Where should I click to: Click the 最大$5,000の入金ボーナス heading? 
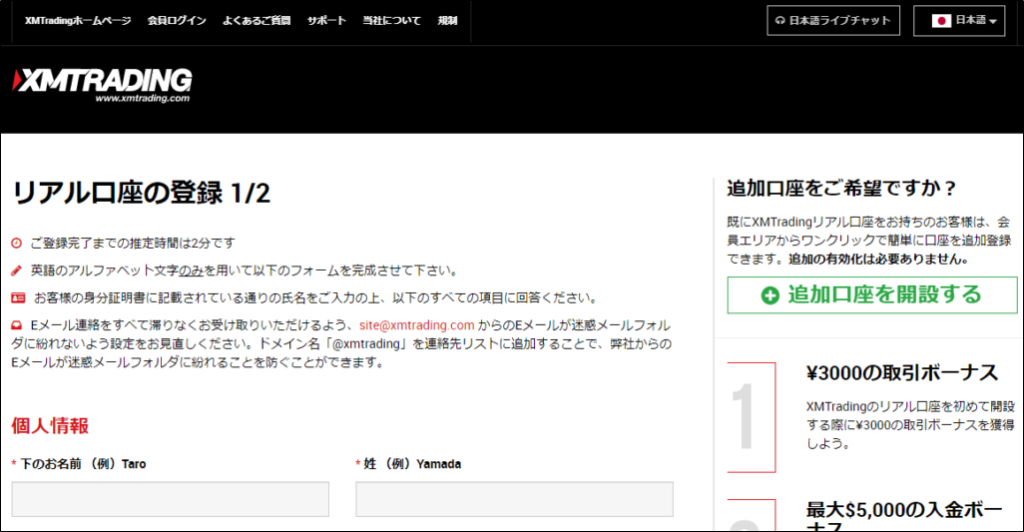point(904,516)
